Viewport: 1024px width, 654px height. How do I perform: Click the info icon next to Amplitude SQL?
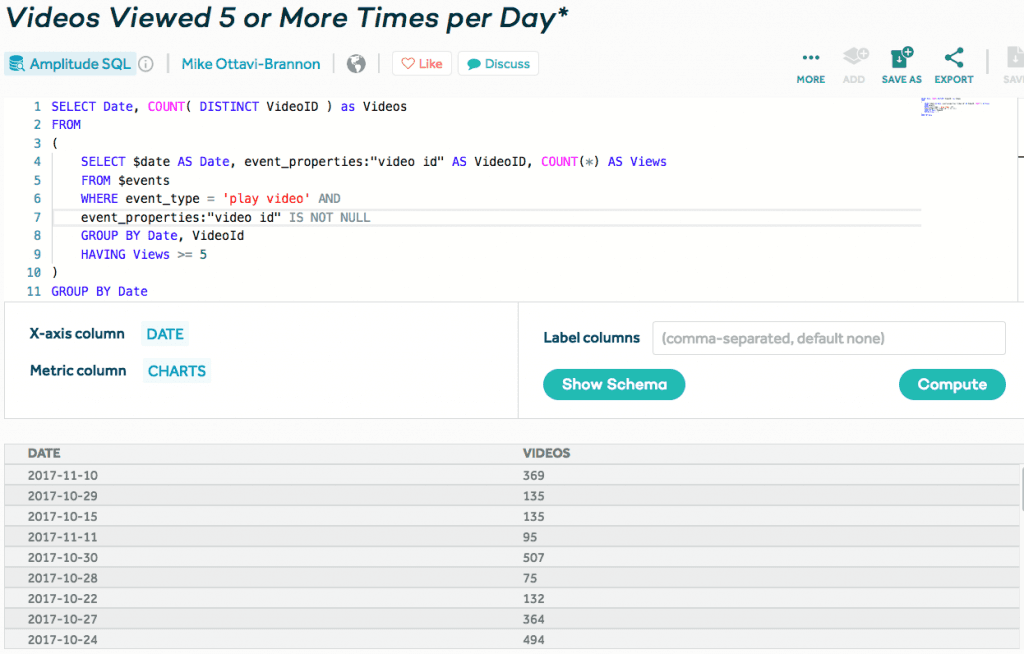tap(145, 63)
